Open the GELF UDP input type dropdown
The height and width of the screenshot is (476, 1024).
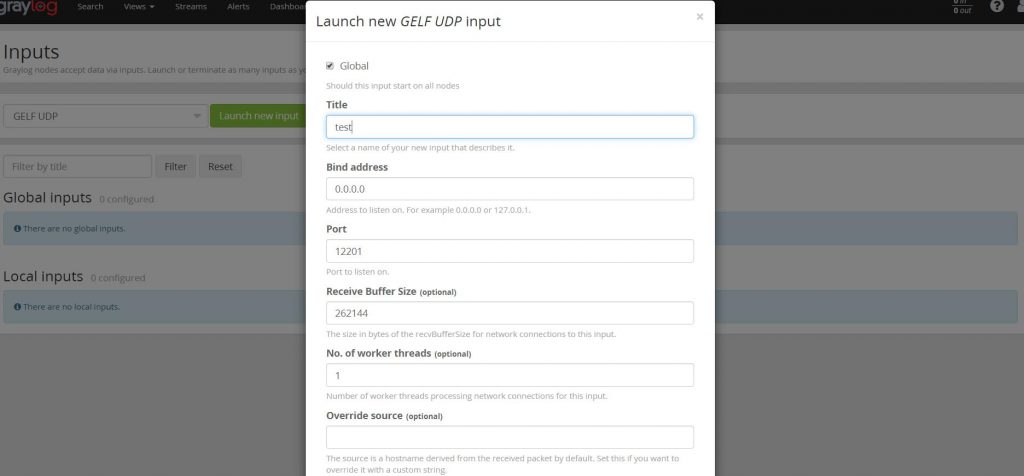(x=104, y=116)
